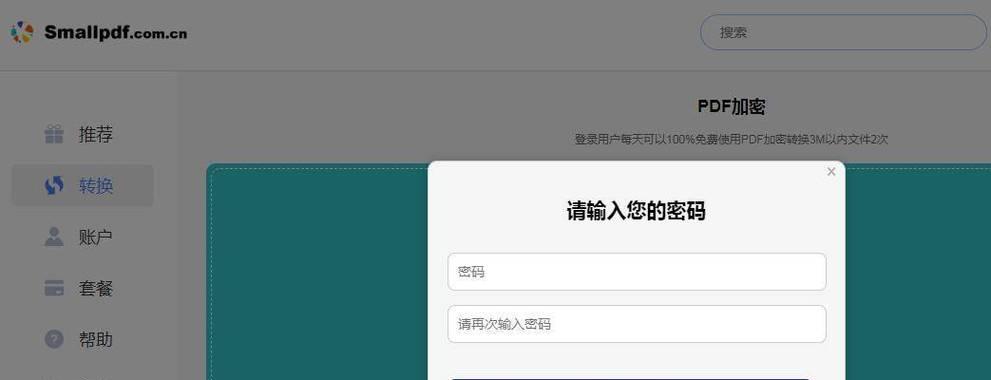Click the Smallpdf colorful logo icon
Screen dimensions: 991x380
pyautogui.click(x=23, y=32)
